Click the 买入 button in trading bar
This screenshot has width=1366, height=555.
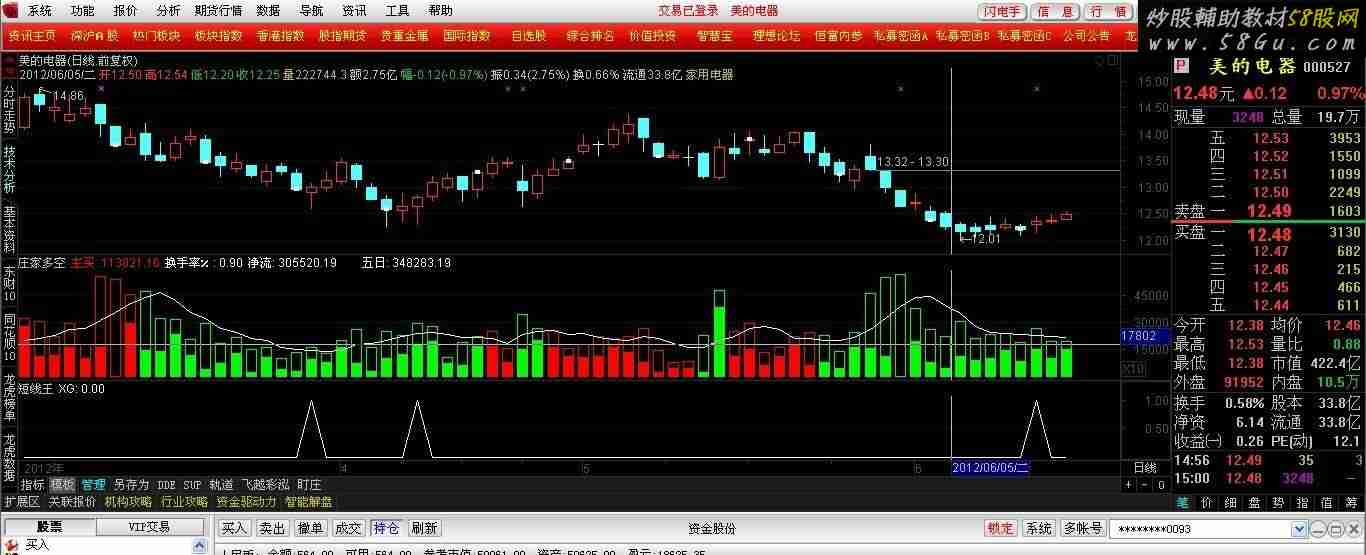click(x=235, y=528)
